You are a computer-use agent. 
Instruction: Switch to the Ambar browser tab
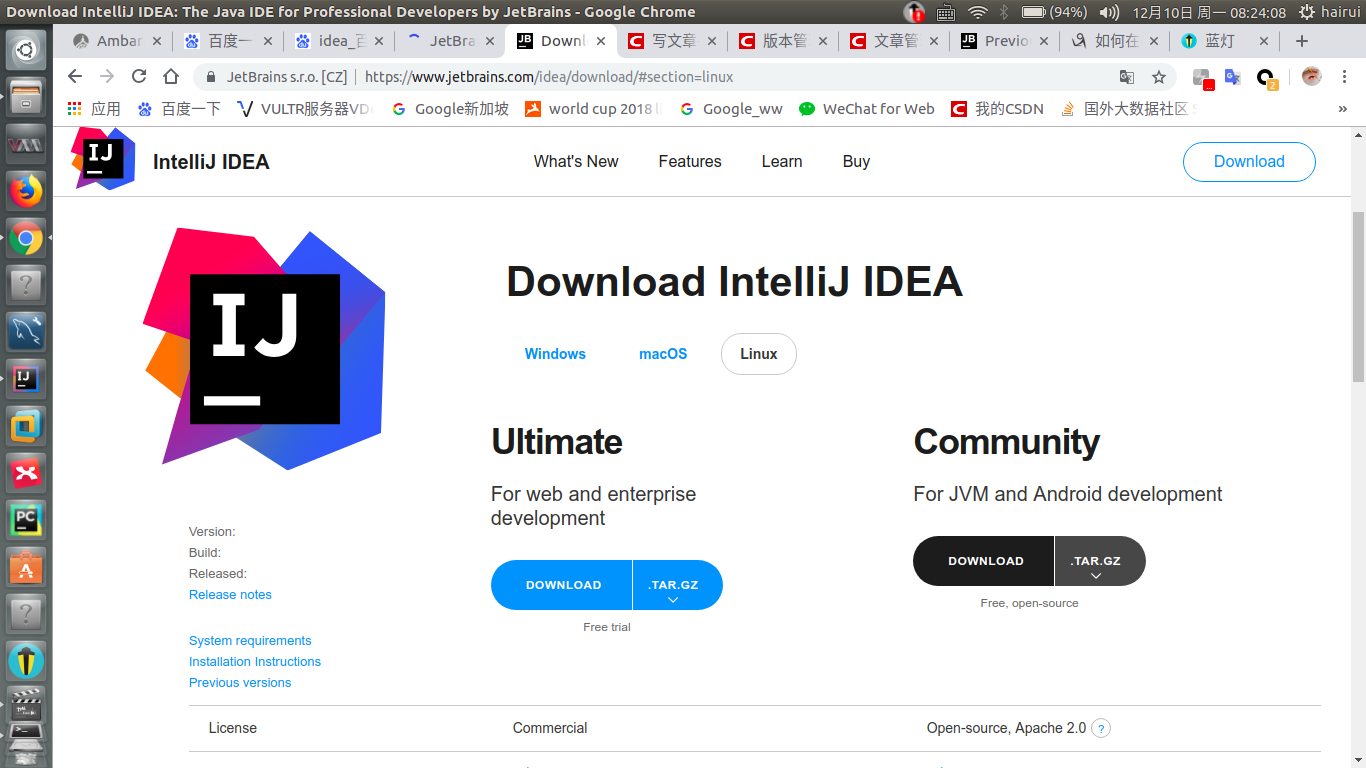point(118,41)
